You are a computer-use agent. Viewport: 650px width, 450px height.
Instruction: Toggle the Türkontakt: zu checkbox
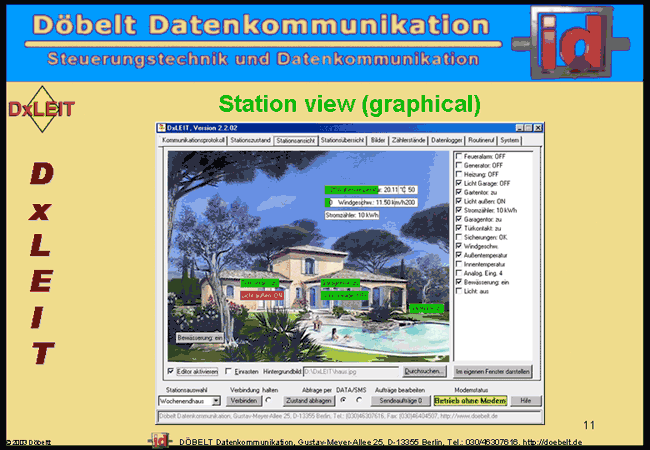pyautogui.click(x=459, y=228)
